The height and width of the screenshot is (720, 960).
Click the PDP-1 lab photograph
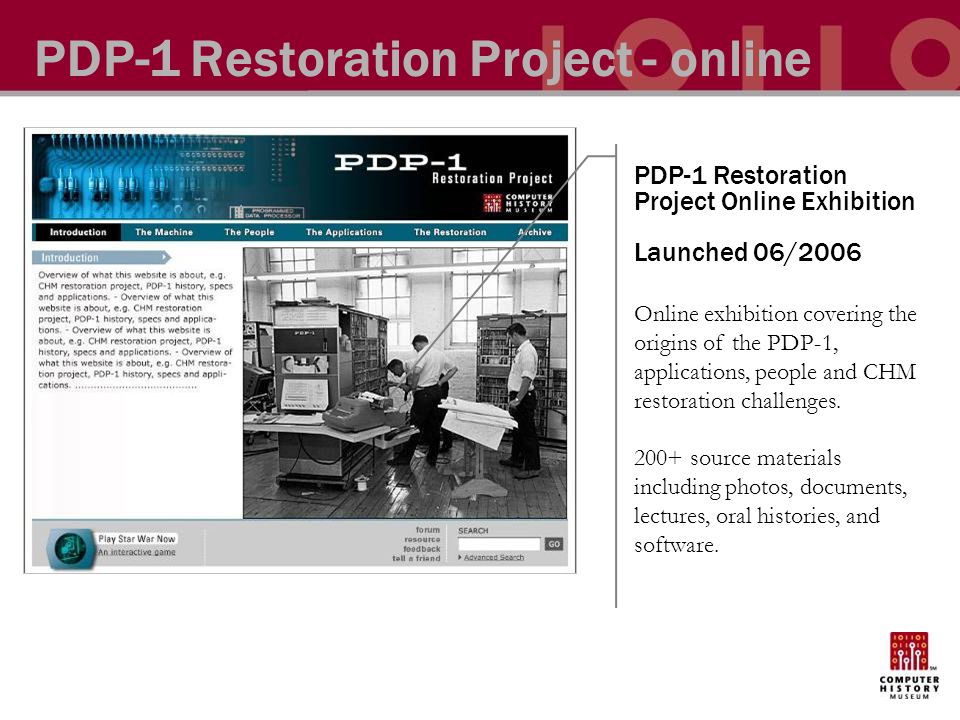(405, 383)
